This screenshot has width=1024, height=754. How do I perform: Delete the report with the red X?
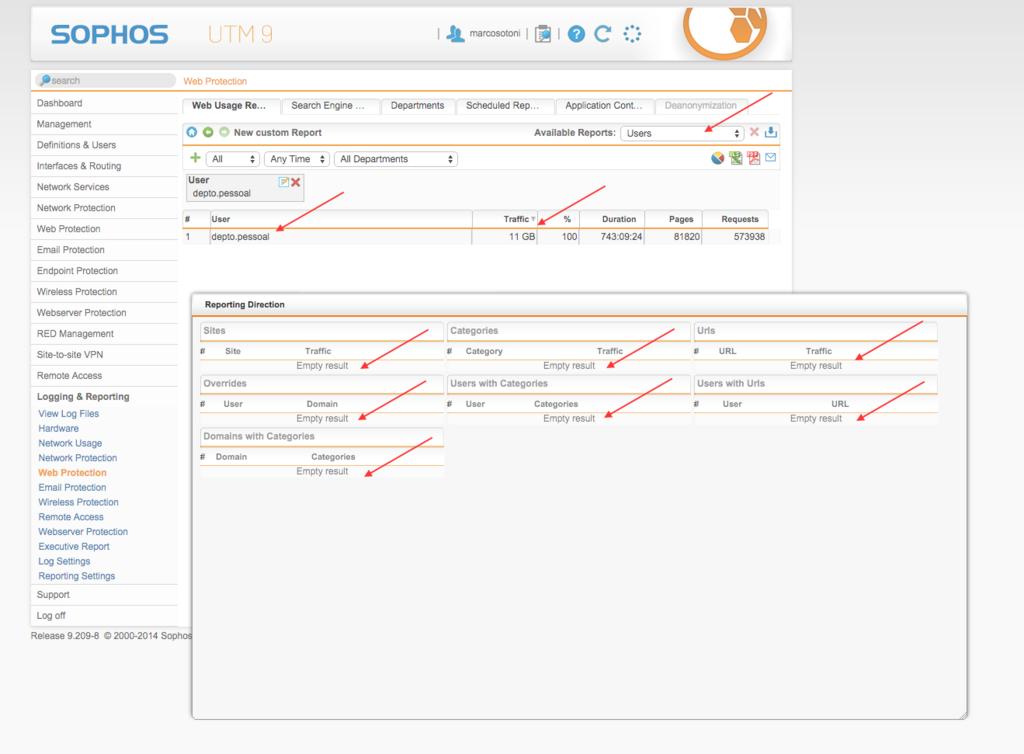click(x=754, y=132)
